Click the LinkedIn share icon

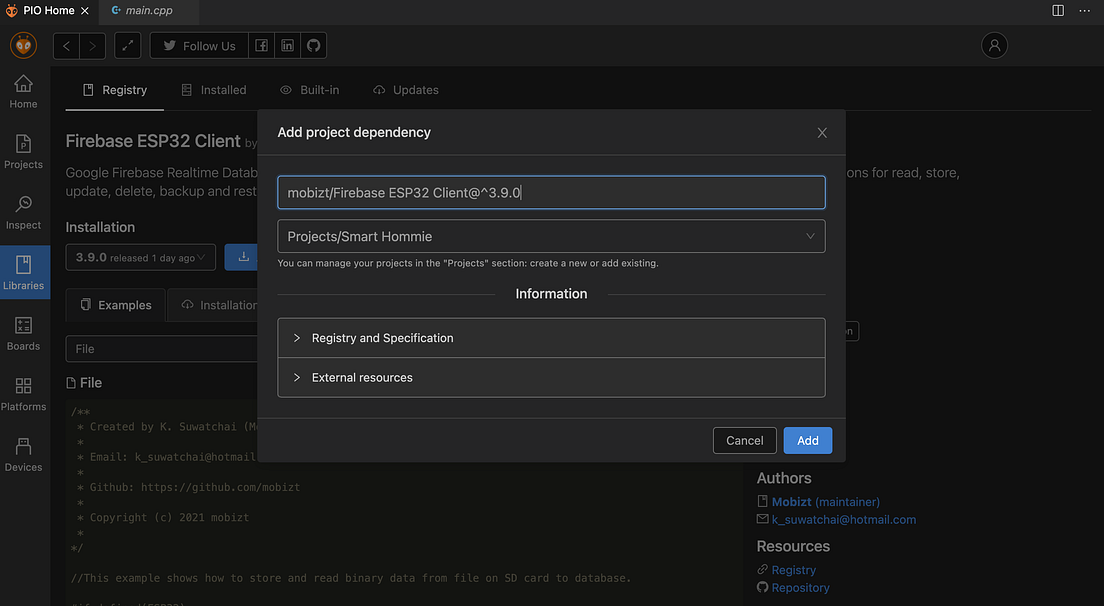click(287, 45)
